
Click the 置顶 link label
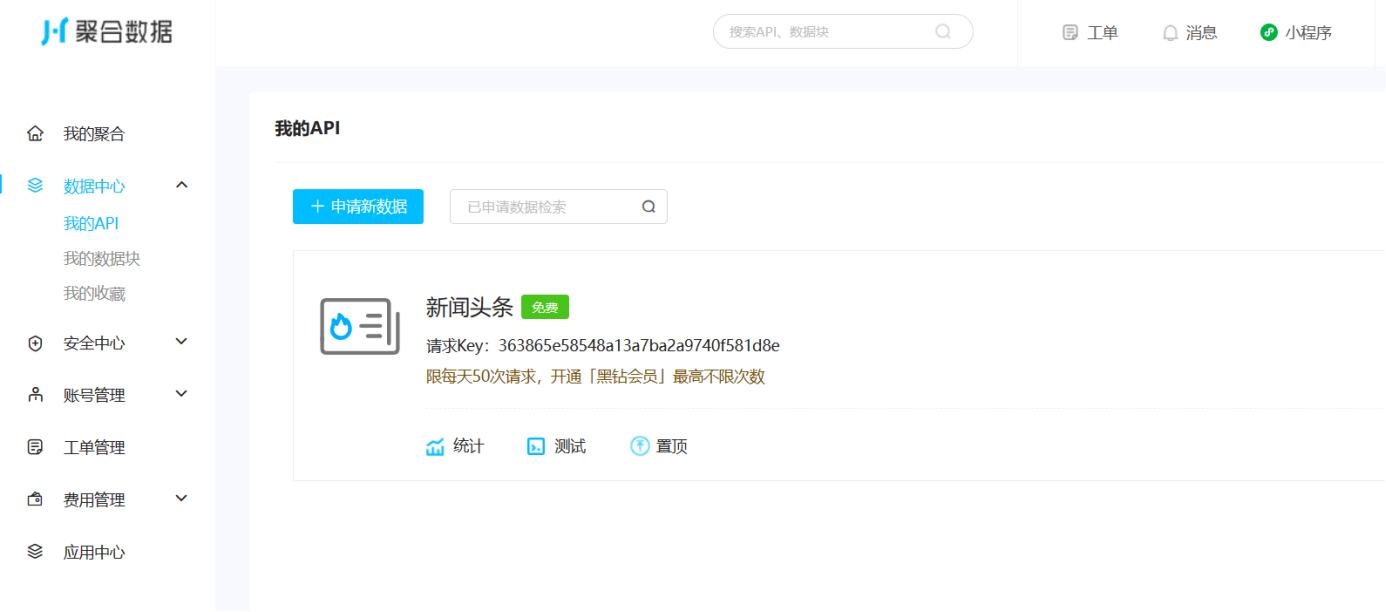[672, 446]
